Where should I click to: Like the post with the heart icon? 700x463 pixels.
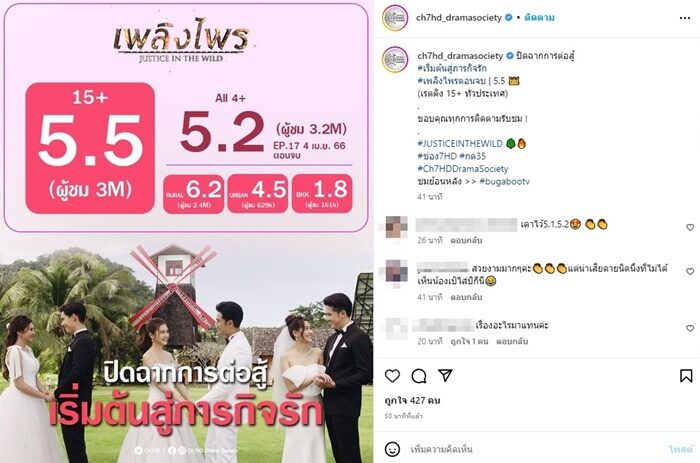coord(392,376)
